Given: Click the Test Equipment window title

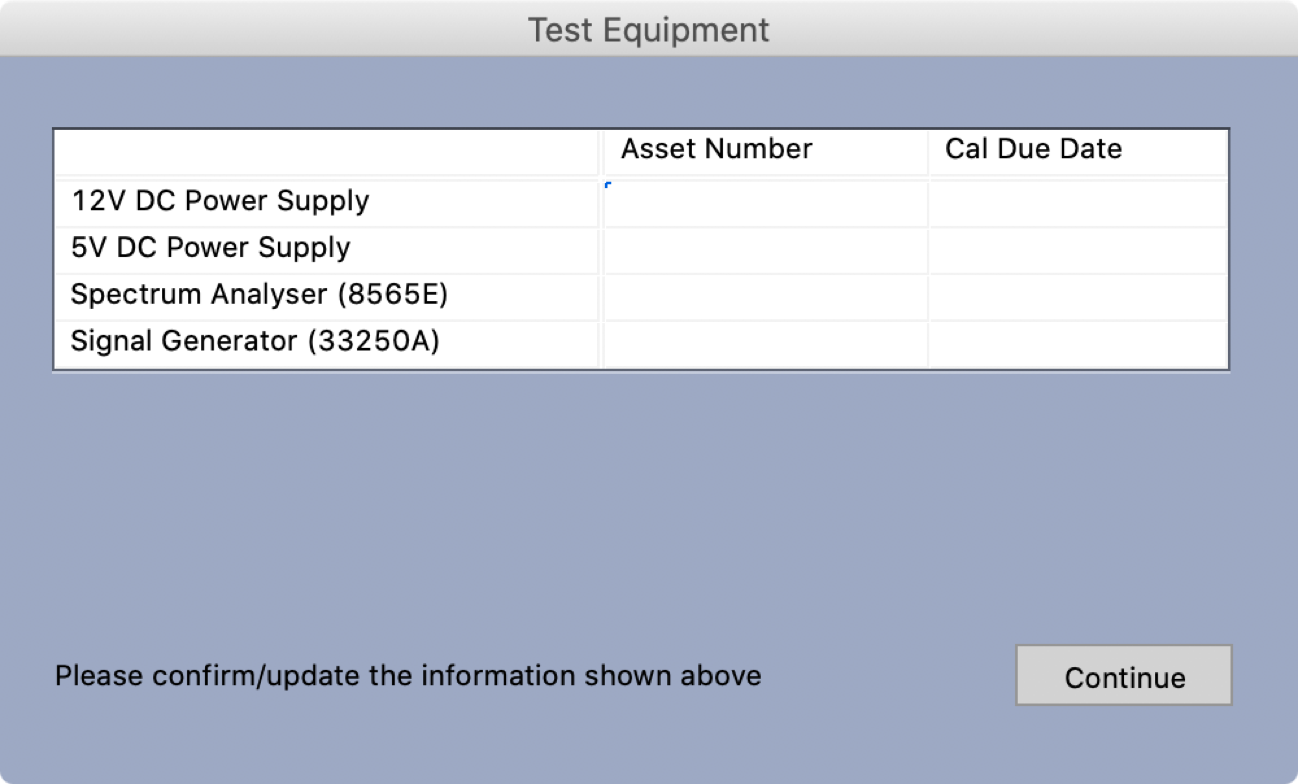Looking at the screenshot, I should click(x=649, y=30).
